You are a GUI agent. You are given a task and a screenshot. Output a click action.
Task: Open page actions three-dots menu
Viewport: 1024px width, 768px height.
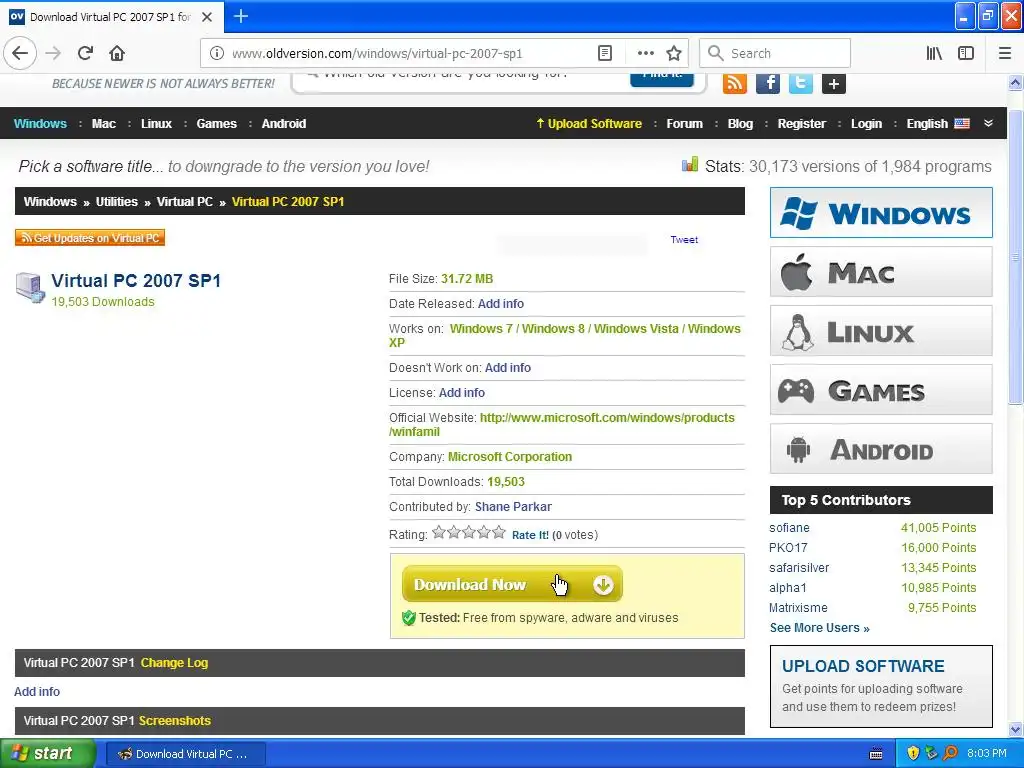645,54
